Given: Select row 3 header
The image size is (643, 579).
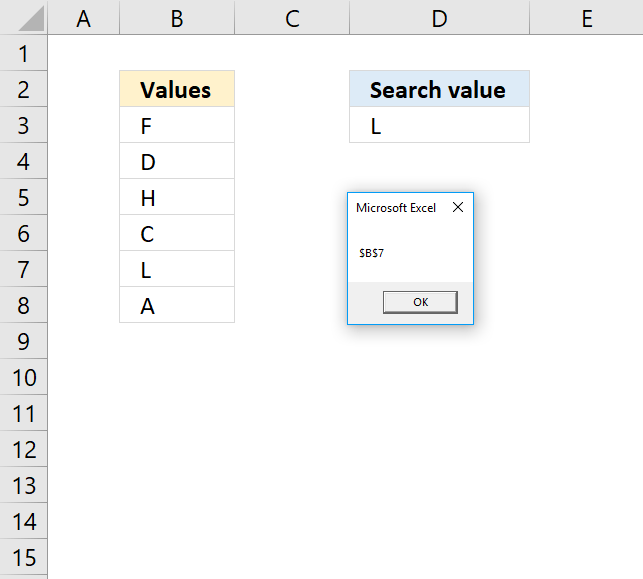Looking at the screenshot, I should point(24,126).
